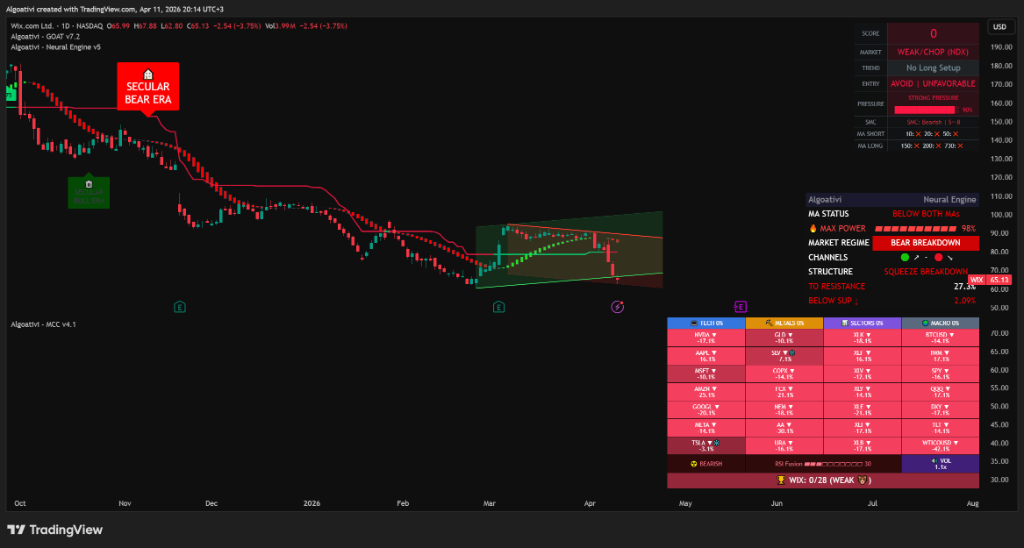Click the radioactive BEARISH status cell

(x=706, y=464)
